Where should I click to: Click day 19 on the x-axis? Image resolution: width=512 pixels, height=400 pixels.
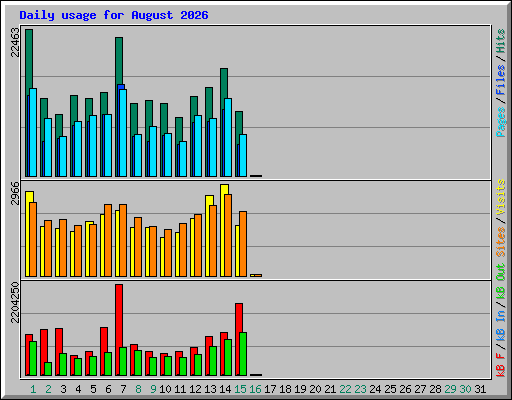coord(300,389)
